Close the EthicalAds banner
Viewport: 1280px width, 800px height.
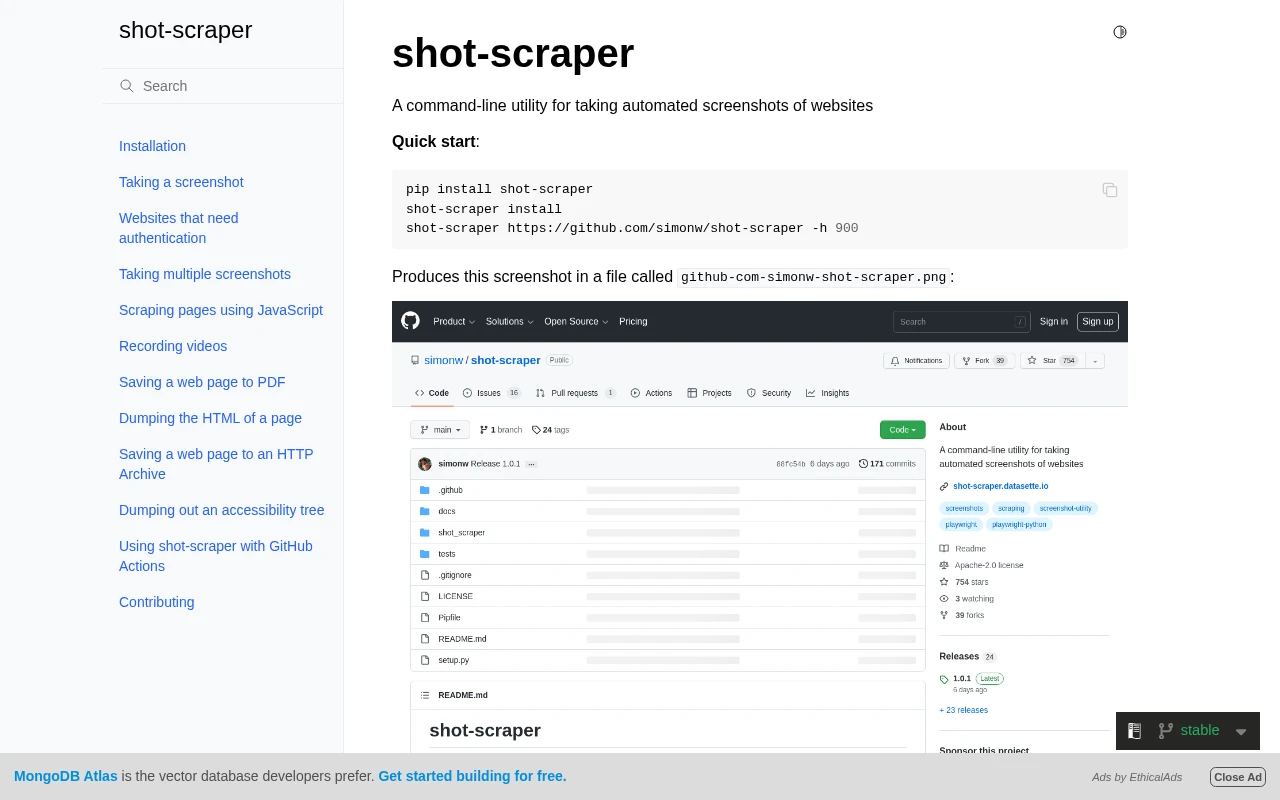pos(1238,777)
